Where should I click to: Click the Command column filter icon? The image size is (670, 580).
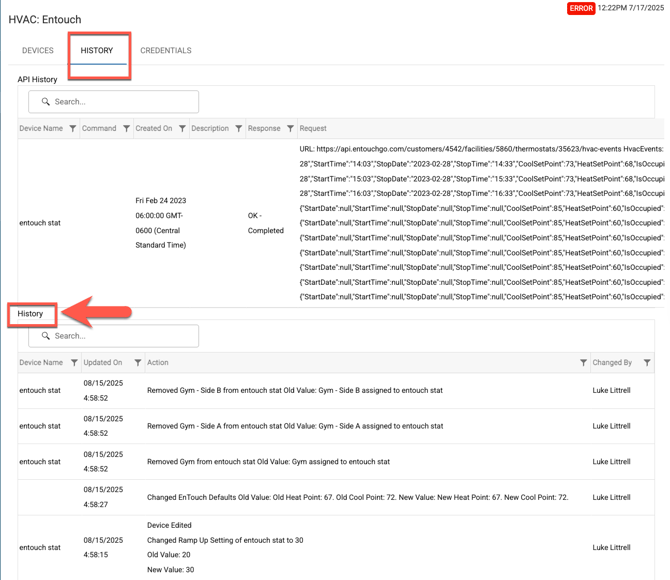click(x=127, y=129)
